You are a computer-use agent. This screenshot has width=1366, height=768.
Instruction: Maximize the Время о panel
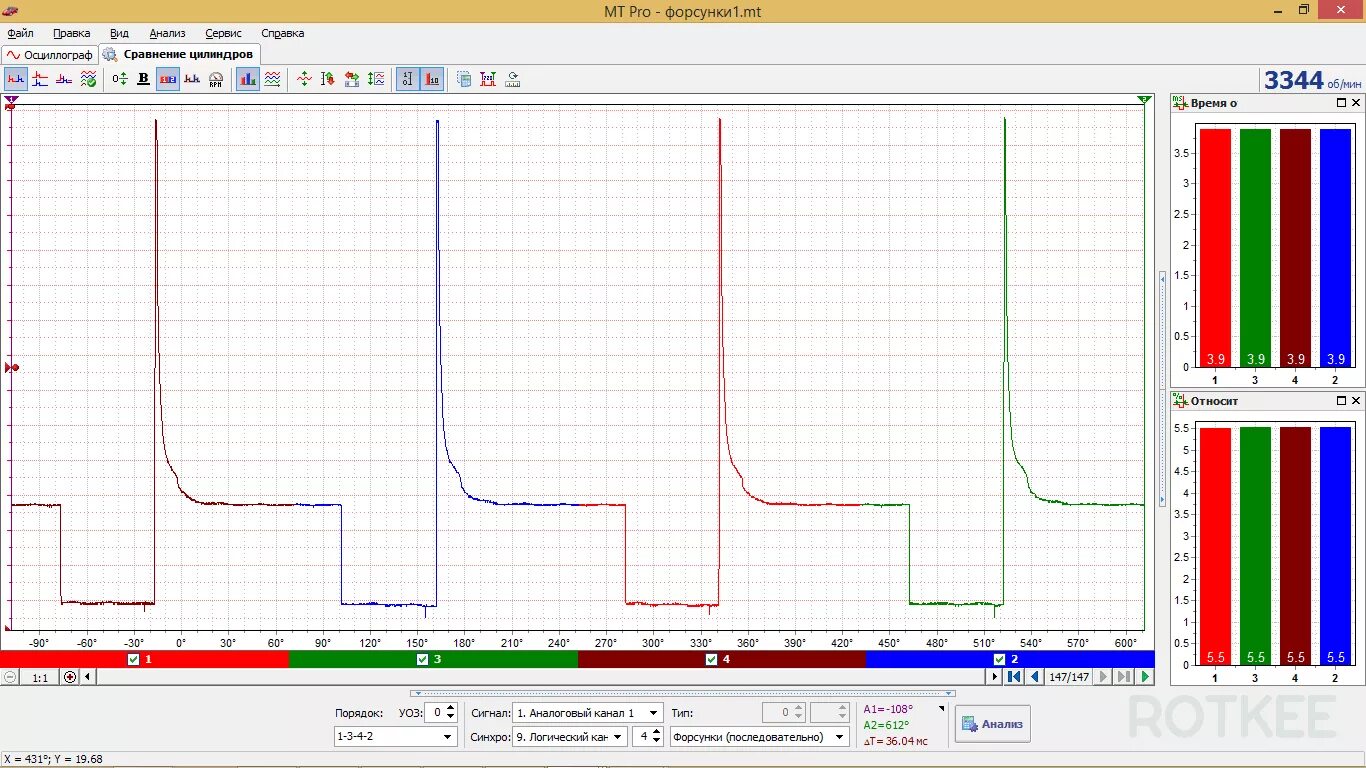[x=1341, y=103]
